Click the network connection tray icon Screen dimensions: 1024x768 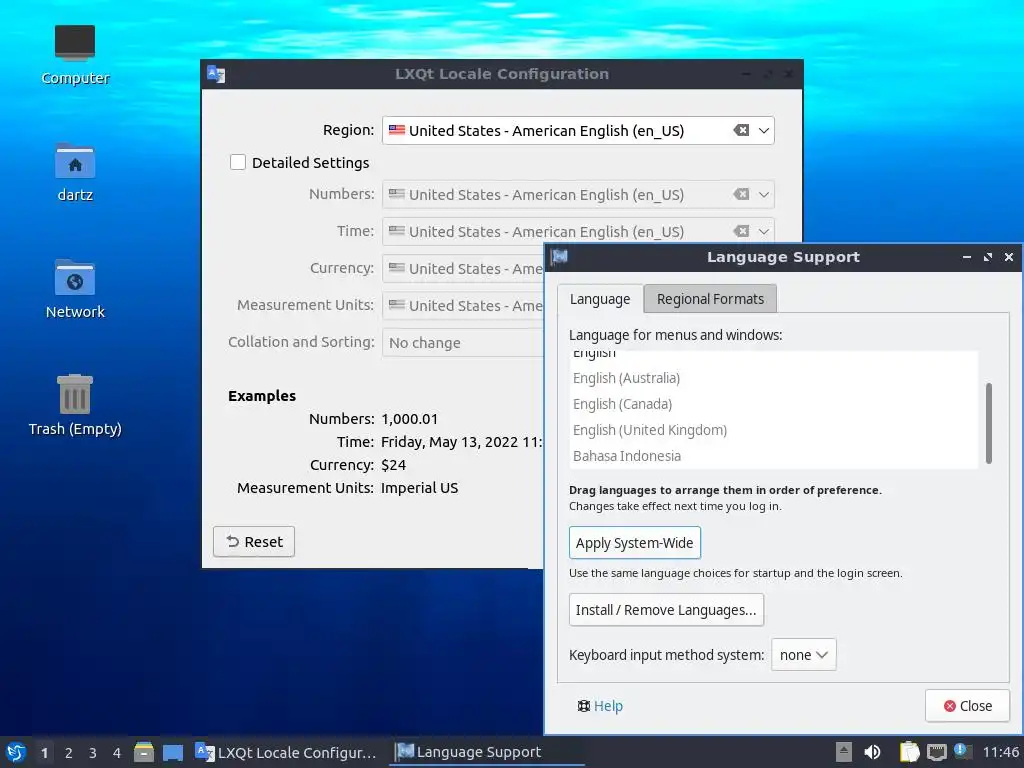[936, 752]
